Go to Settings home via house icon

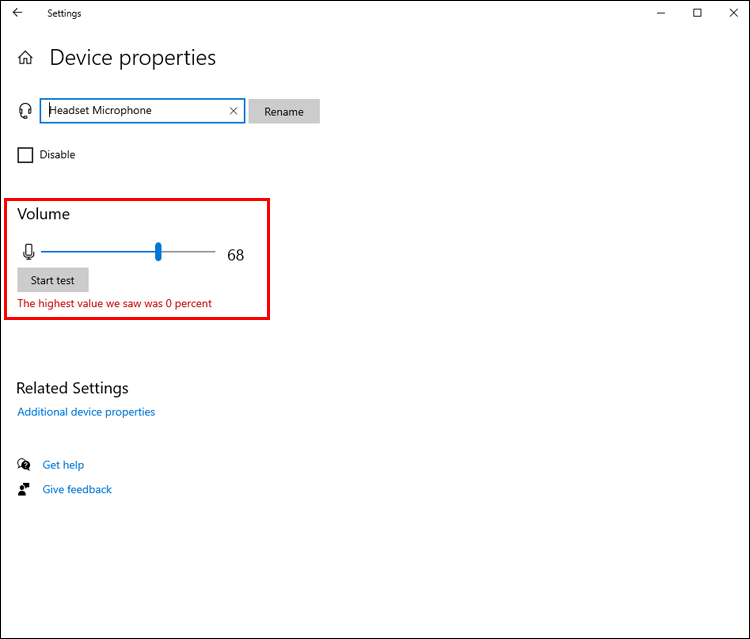click(25, 59)
